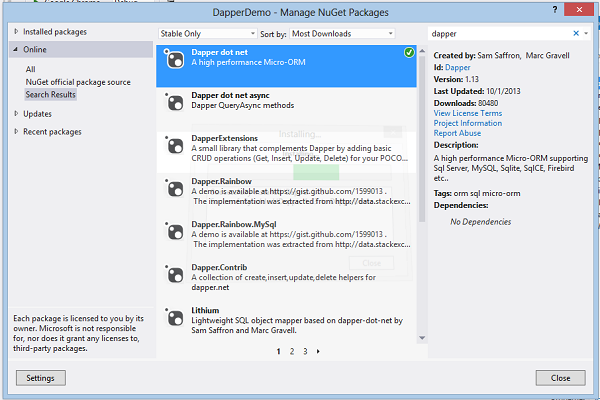The height and width of the screenshot is (400, 600).
Task: Click the Lithium package icon
Action: coord(174,317)
